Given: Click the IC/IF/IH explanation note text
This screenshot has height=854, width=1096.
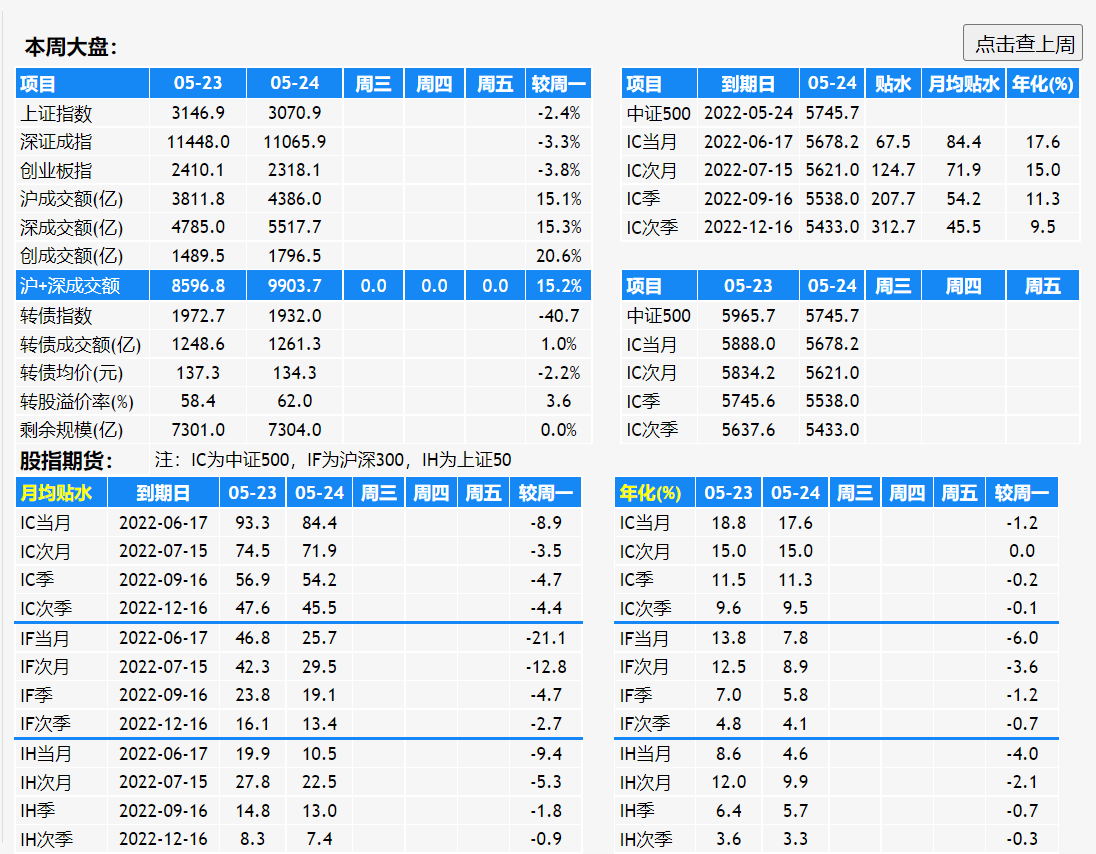Looking at the screenshot, I should click(x=333, y=461).
